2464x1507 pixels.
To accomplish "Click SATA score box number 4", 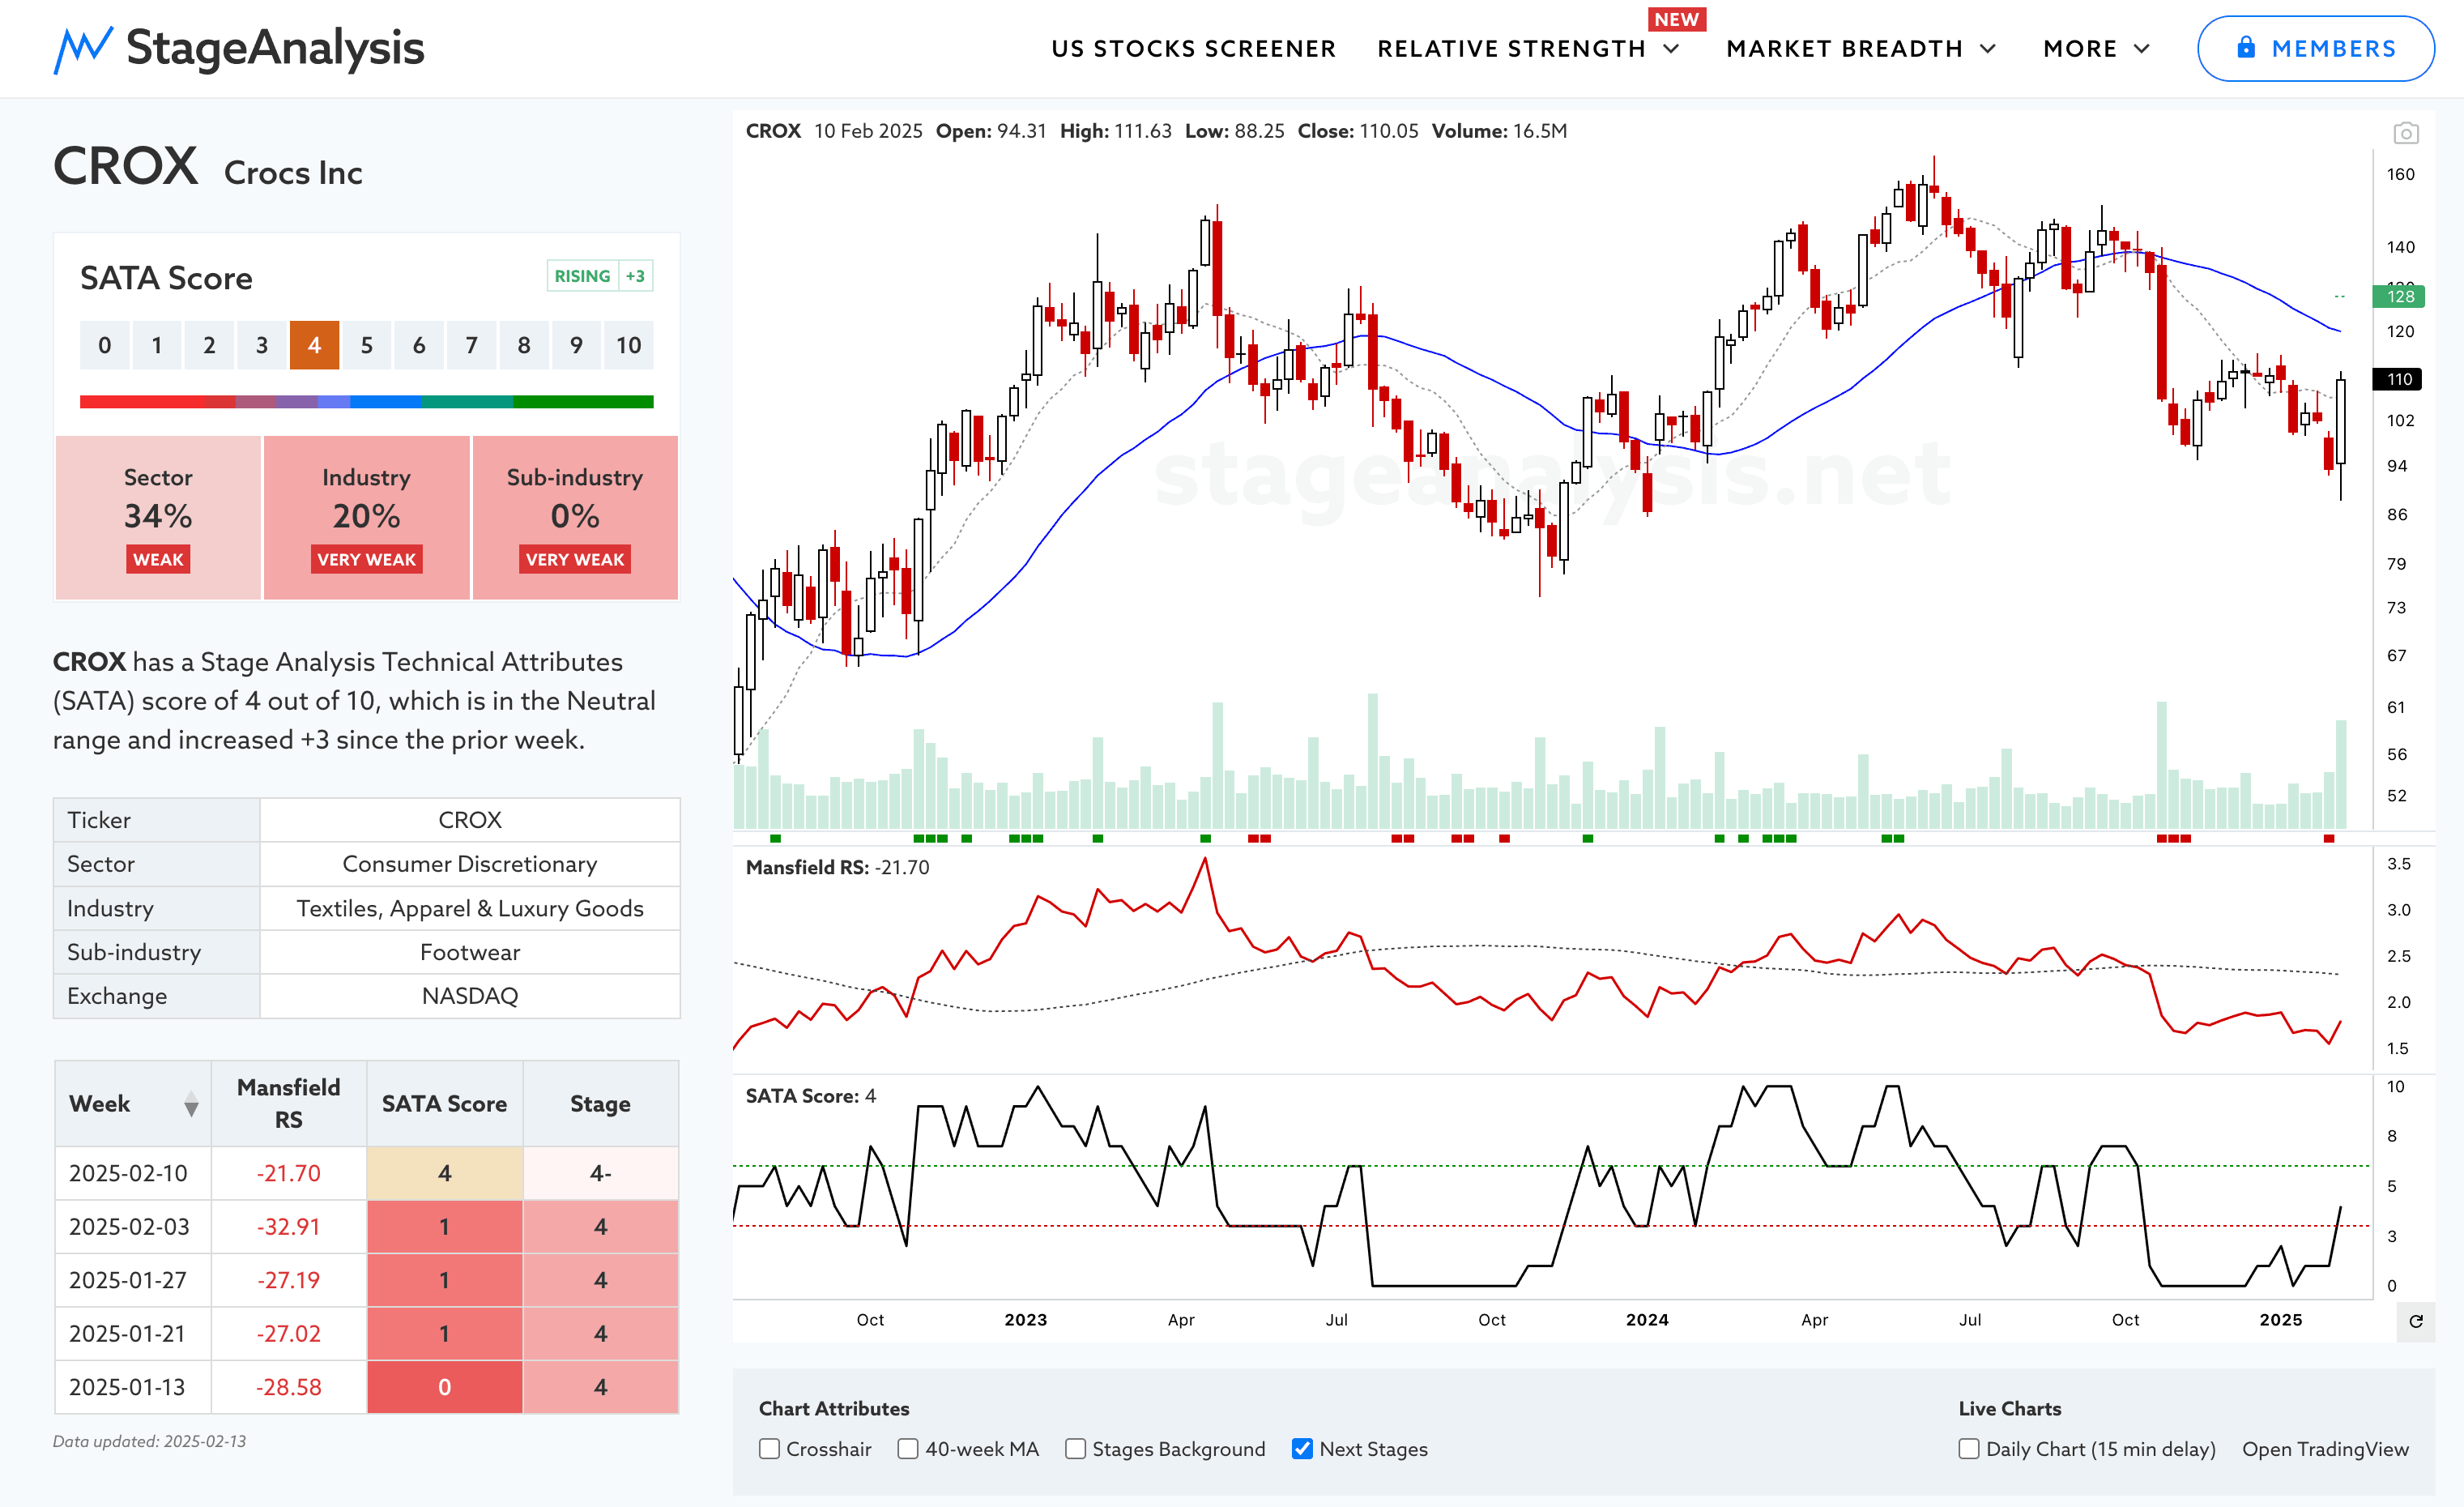I will point(314,345).
